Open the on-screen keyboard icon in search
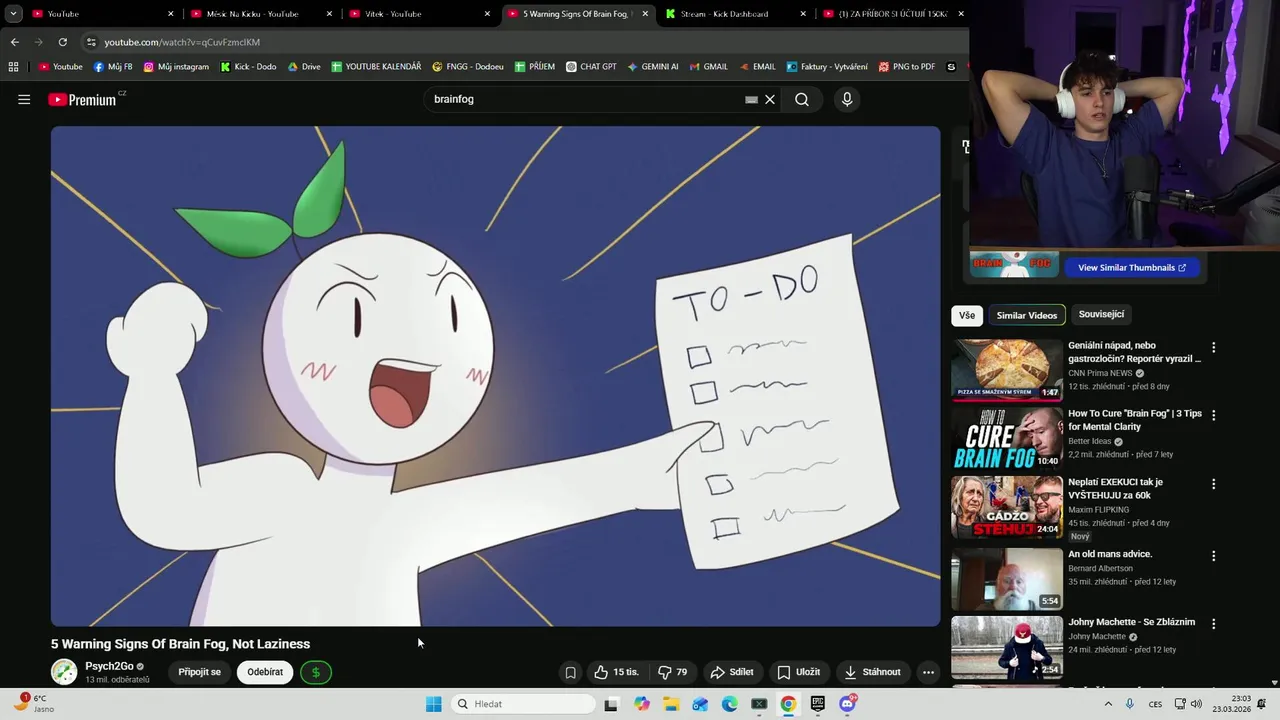Viewport: 1280px width, 720px height. tap(751, 99)
